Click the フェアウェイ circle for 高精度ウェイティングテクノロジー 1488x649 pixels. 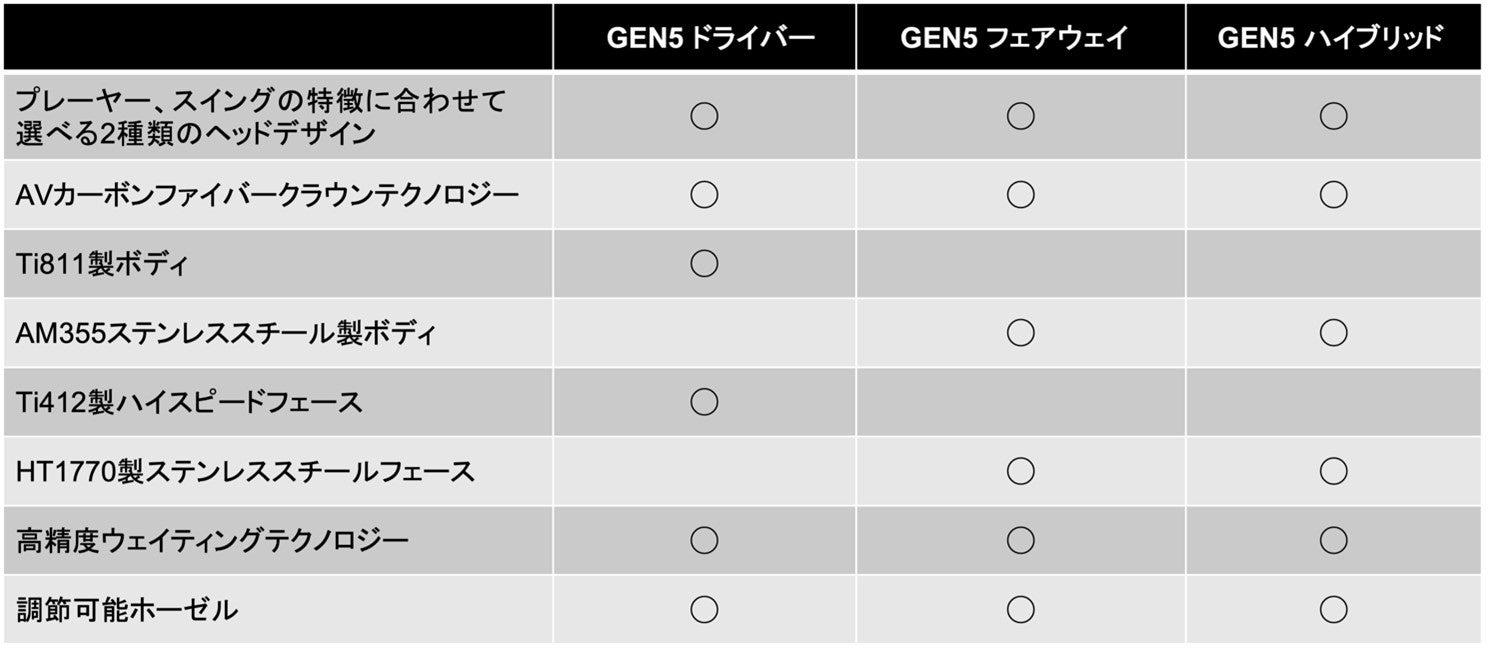pos(1020,541)
